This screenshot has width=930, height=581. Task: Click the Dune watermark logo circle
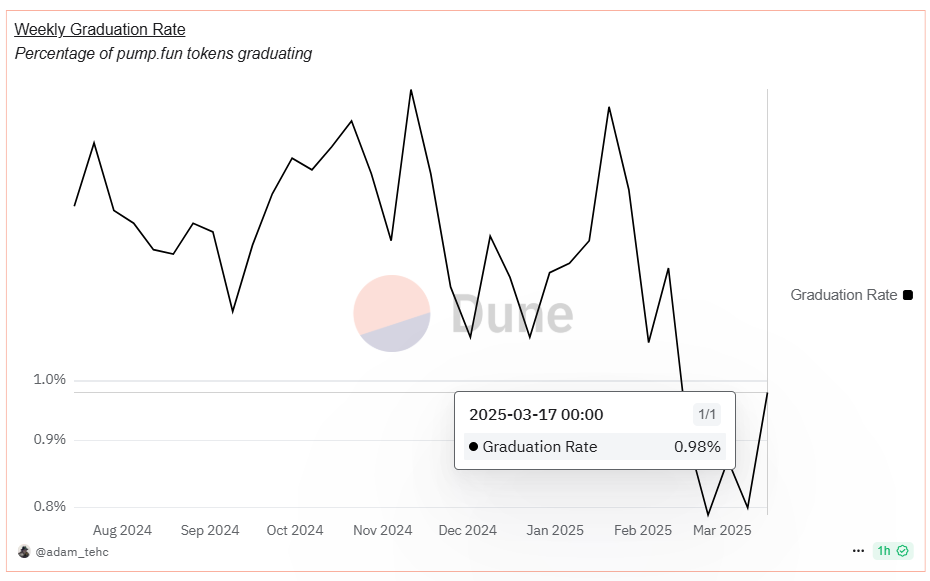point(391,313)
